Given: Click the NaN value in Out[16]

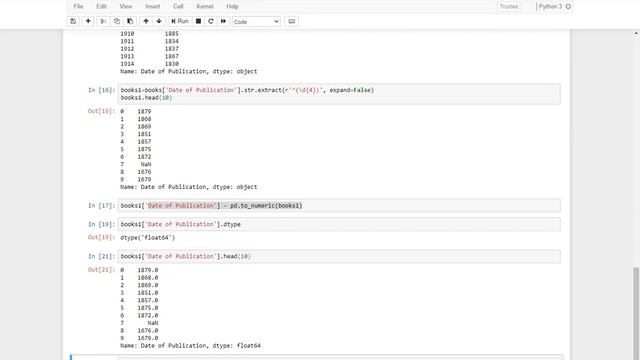Looking at the screenshot, I should pos(146,164).
